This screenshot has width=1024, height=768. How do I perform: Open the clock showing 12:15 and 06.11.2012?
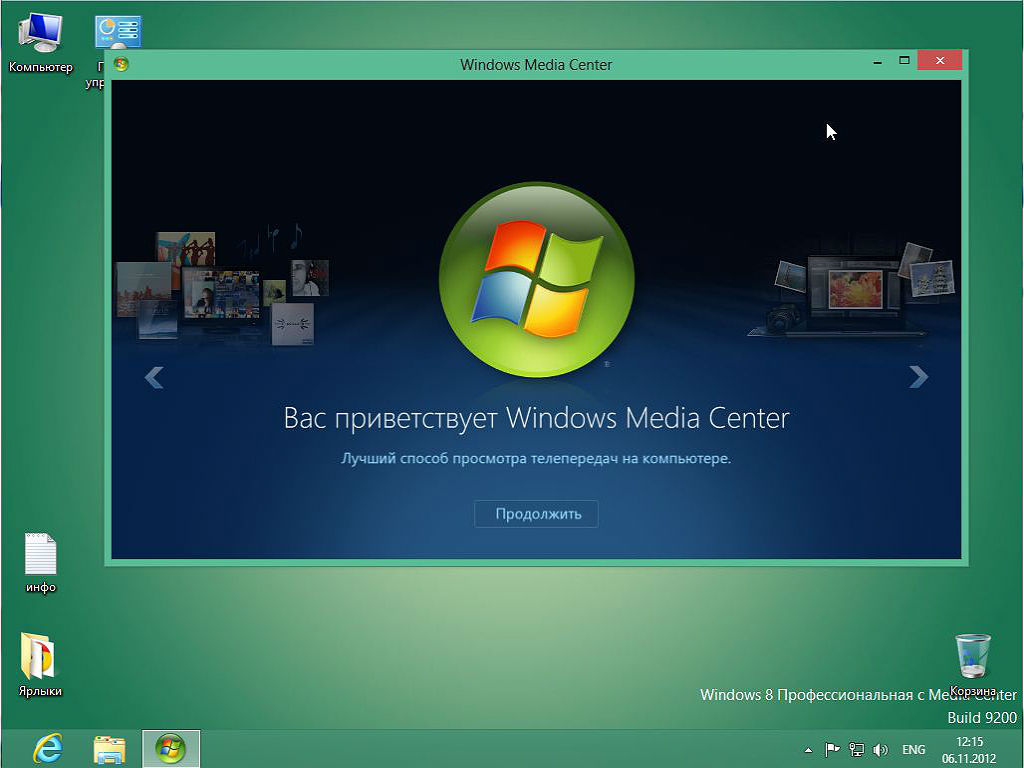click(969, 750)
